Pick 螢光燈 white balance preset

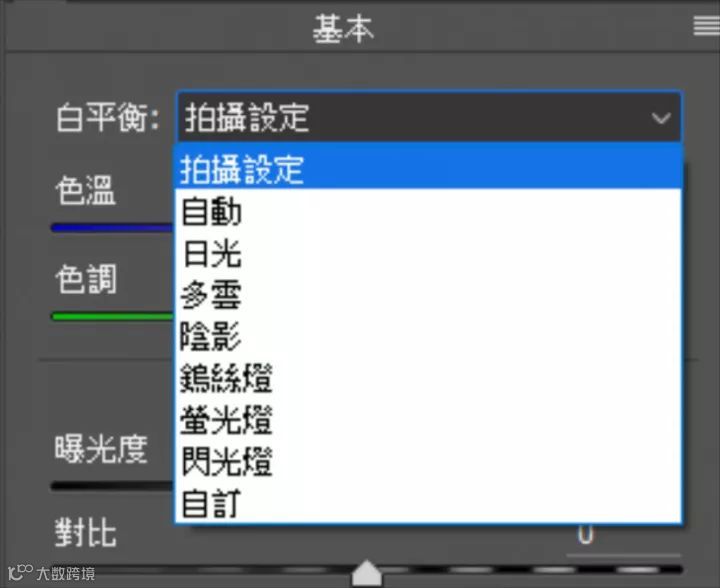(428, 420)
